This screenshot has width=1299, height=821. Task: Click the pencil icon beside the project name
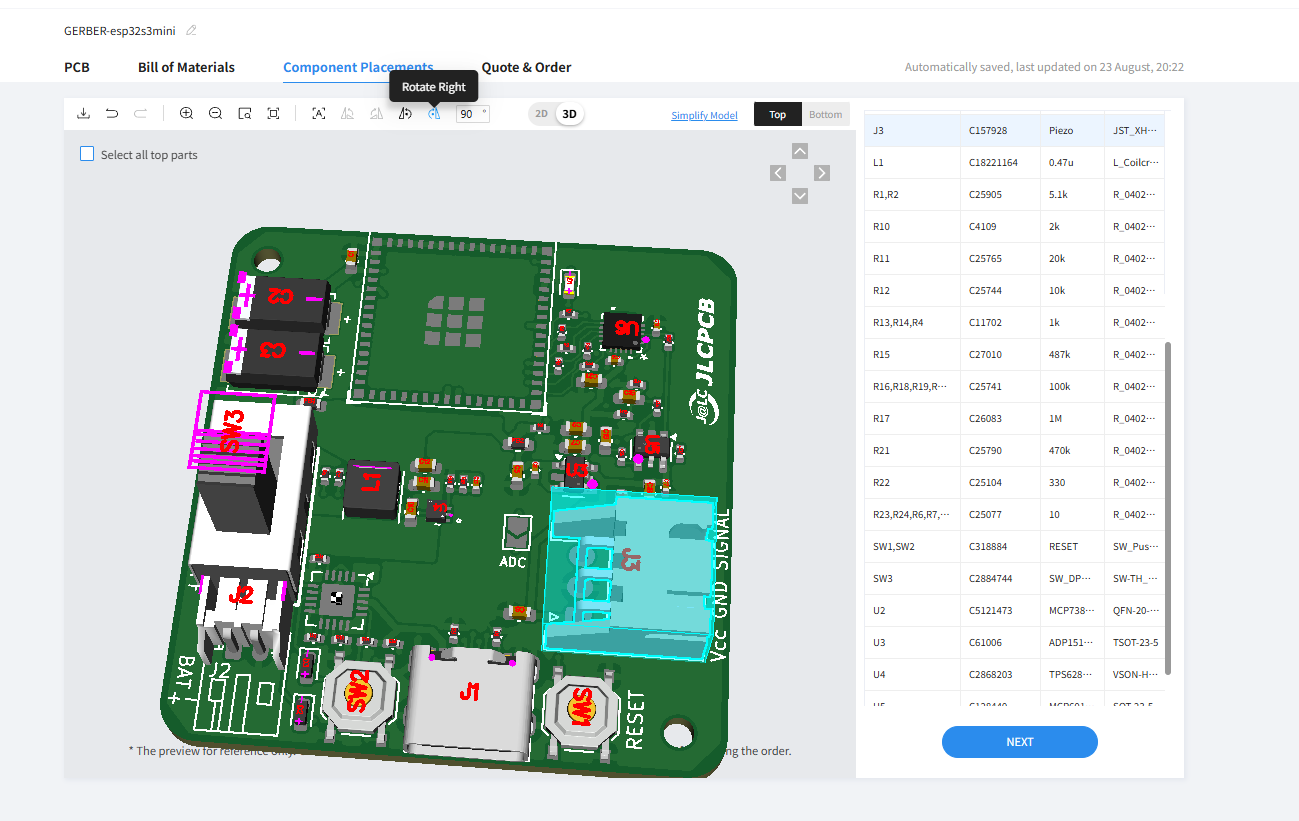191,31
